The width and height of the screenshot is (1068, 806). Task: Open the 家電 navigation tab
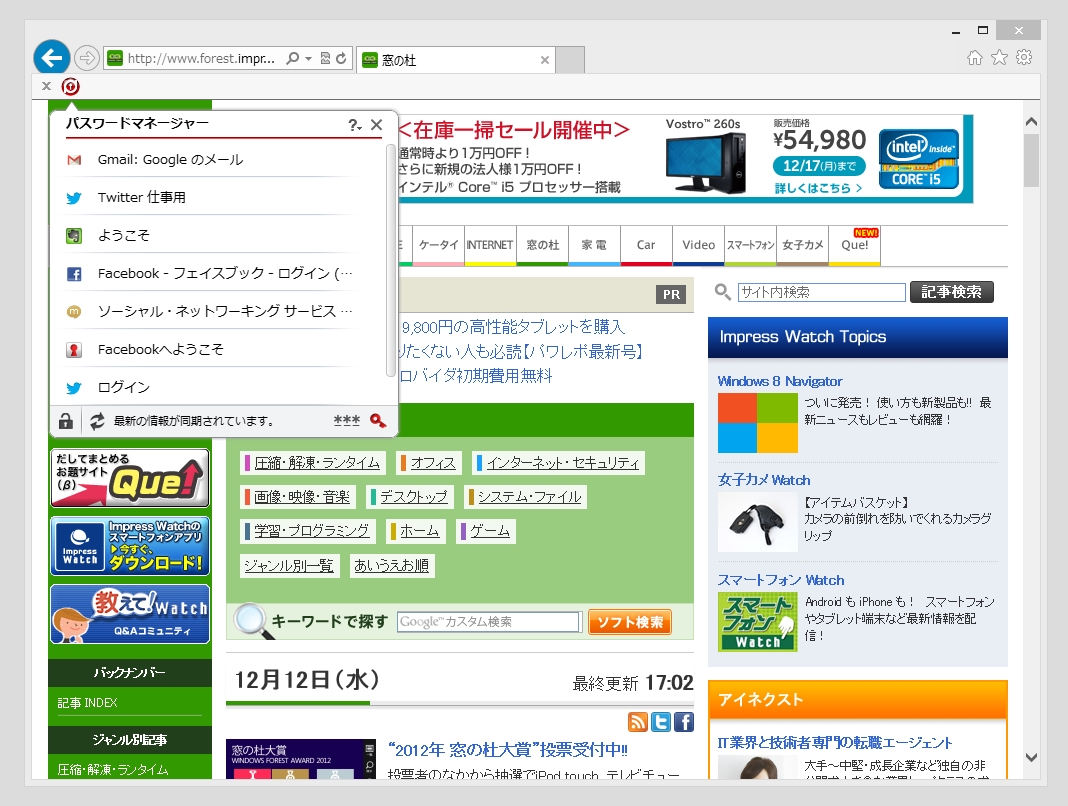(594, 245)
